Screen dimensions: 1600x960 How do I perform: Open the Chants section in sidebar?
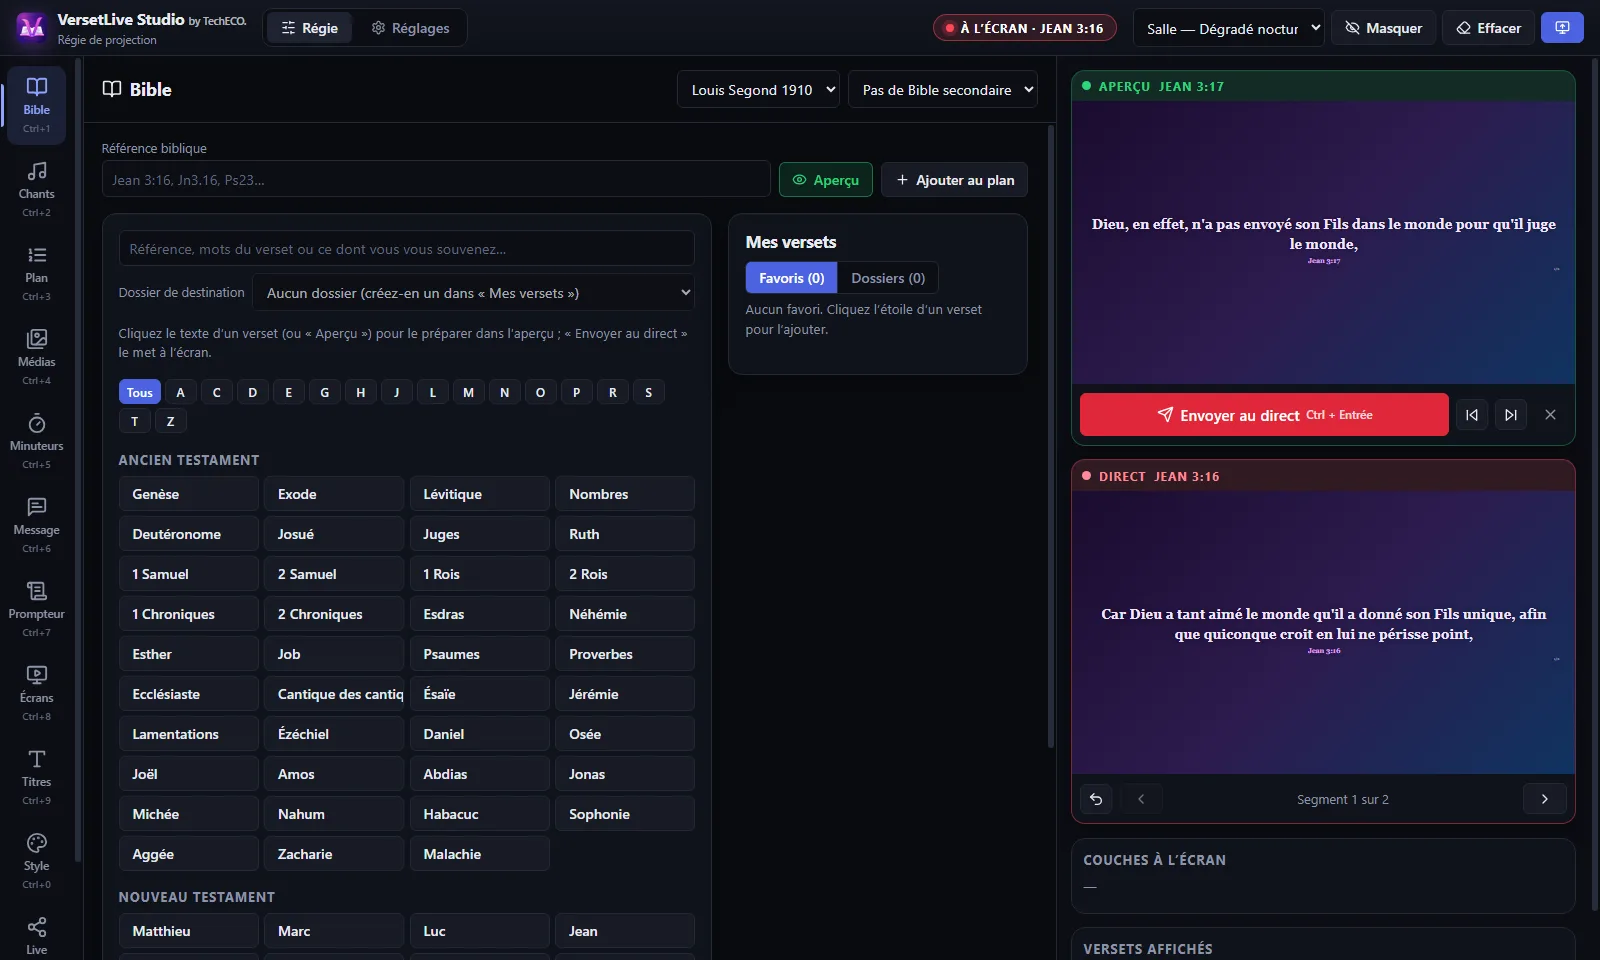click(x=36, y=189)
